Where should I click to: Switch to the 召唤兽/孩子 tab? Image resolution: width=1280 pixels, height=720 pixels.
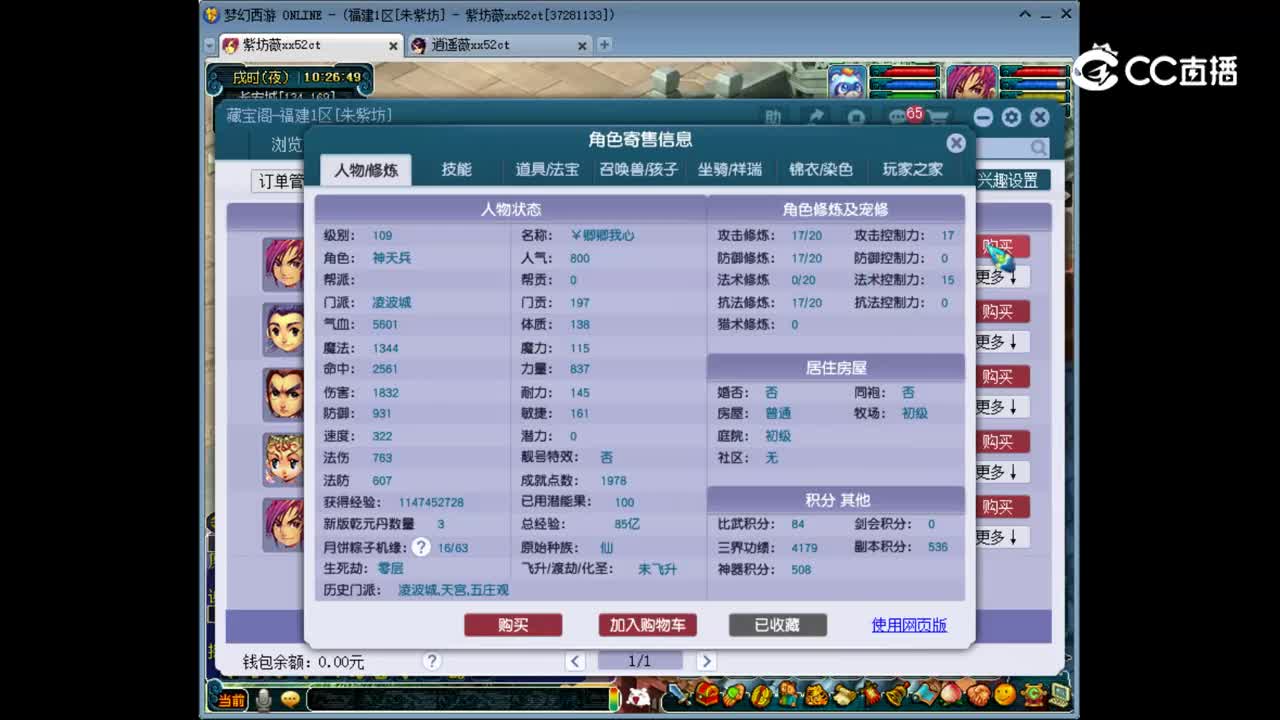(638, 170)
